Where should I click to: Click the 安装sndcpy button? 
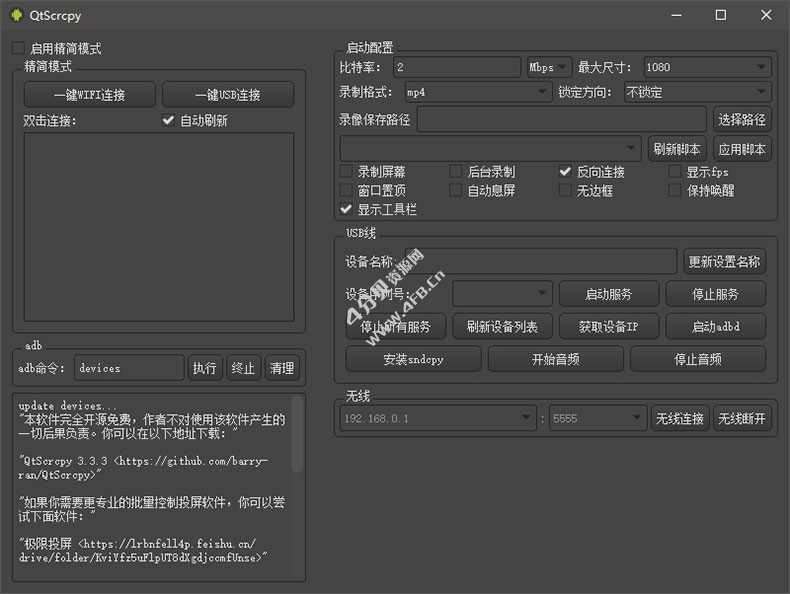[x=413, y=359]
